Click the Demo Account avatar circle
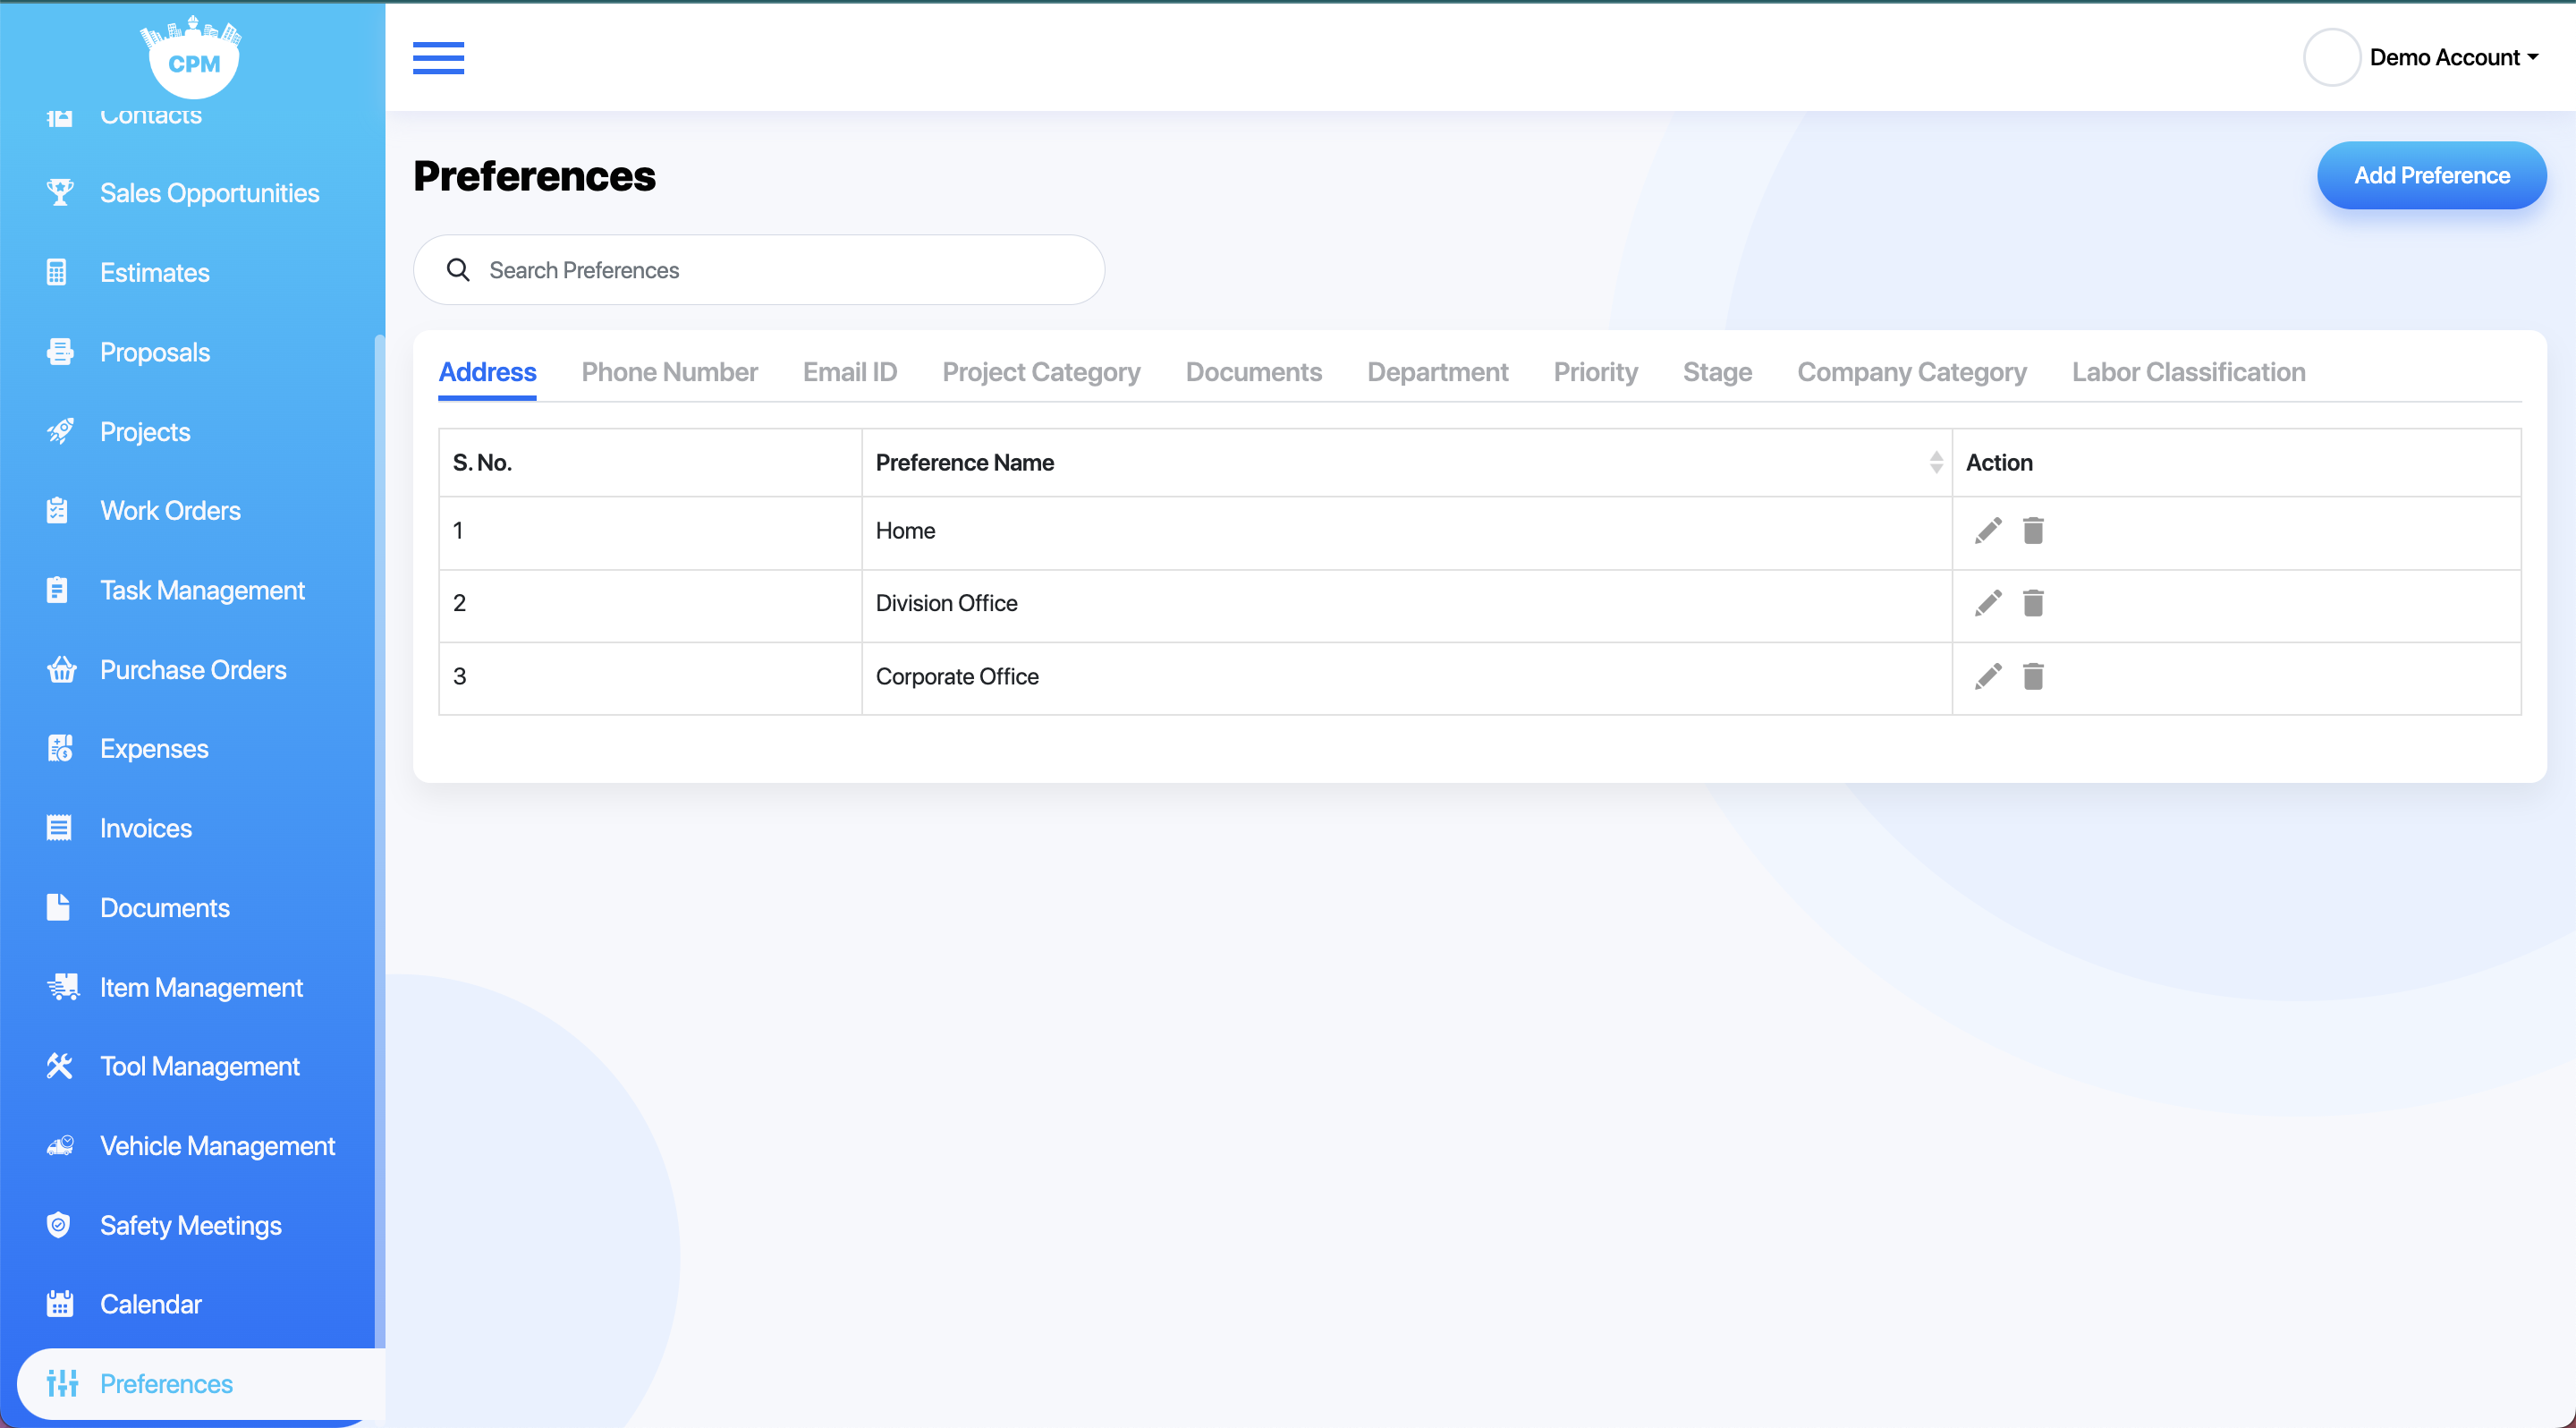 click(x=2332, y=57)
